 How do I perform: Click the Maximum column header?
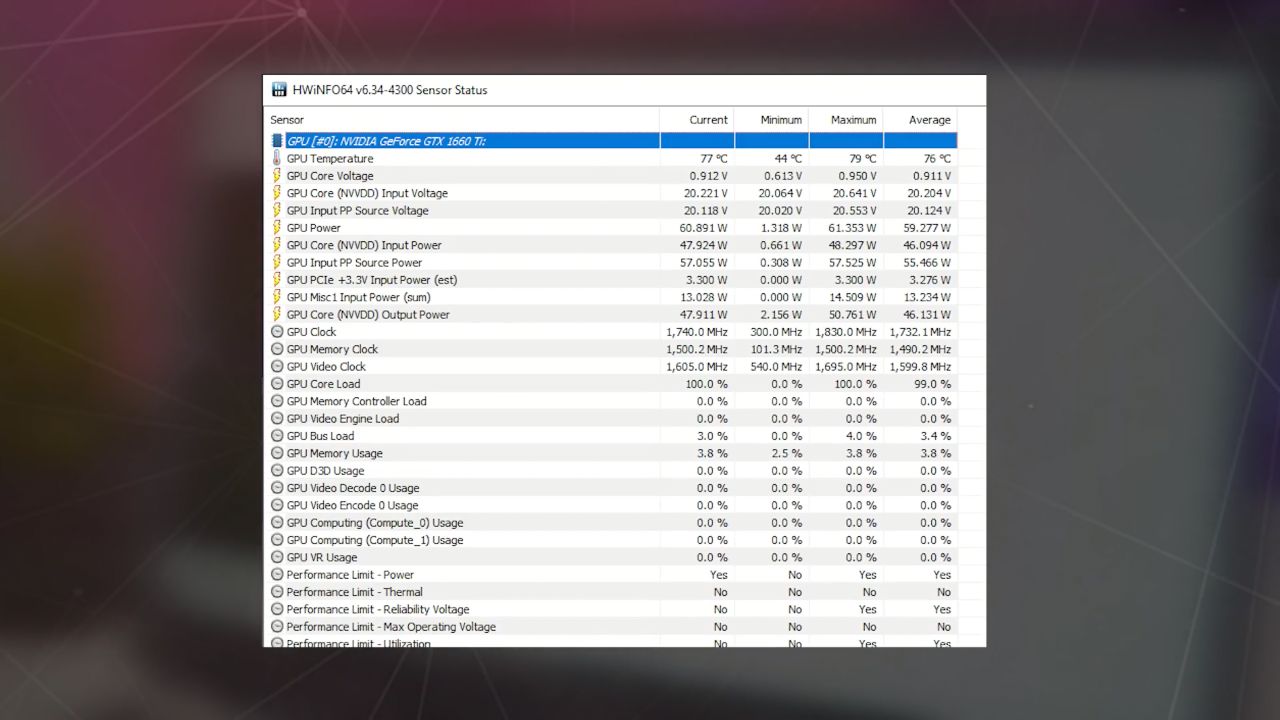853,120
